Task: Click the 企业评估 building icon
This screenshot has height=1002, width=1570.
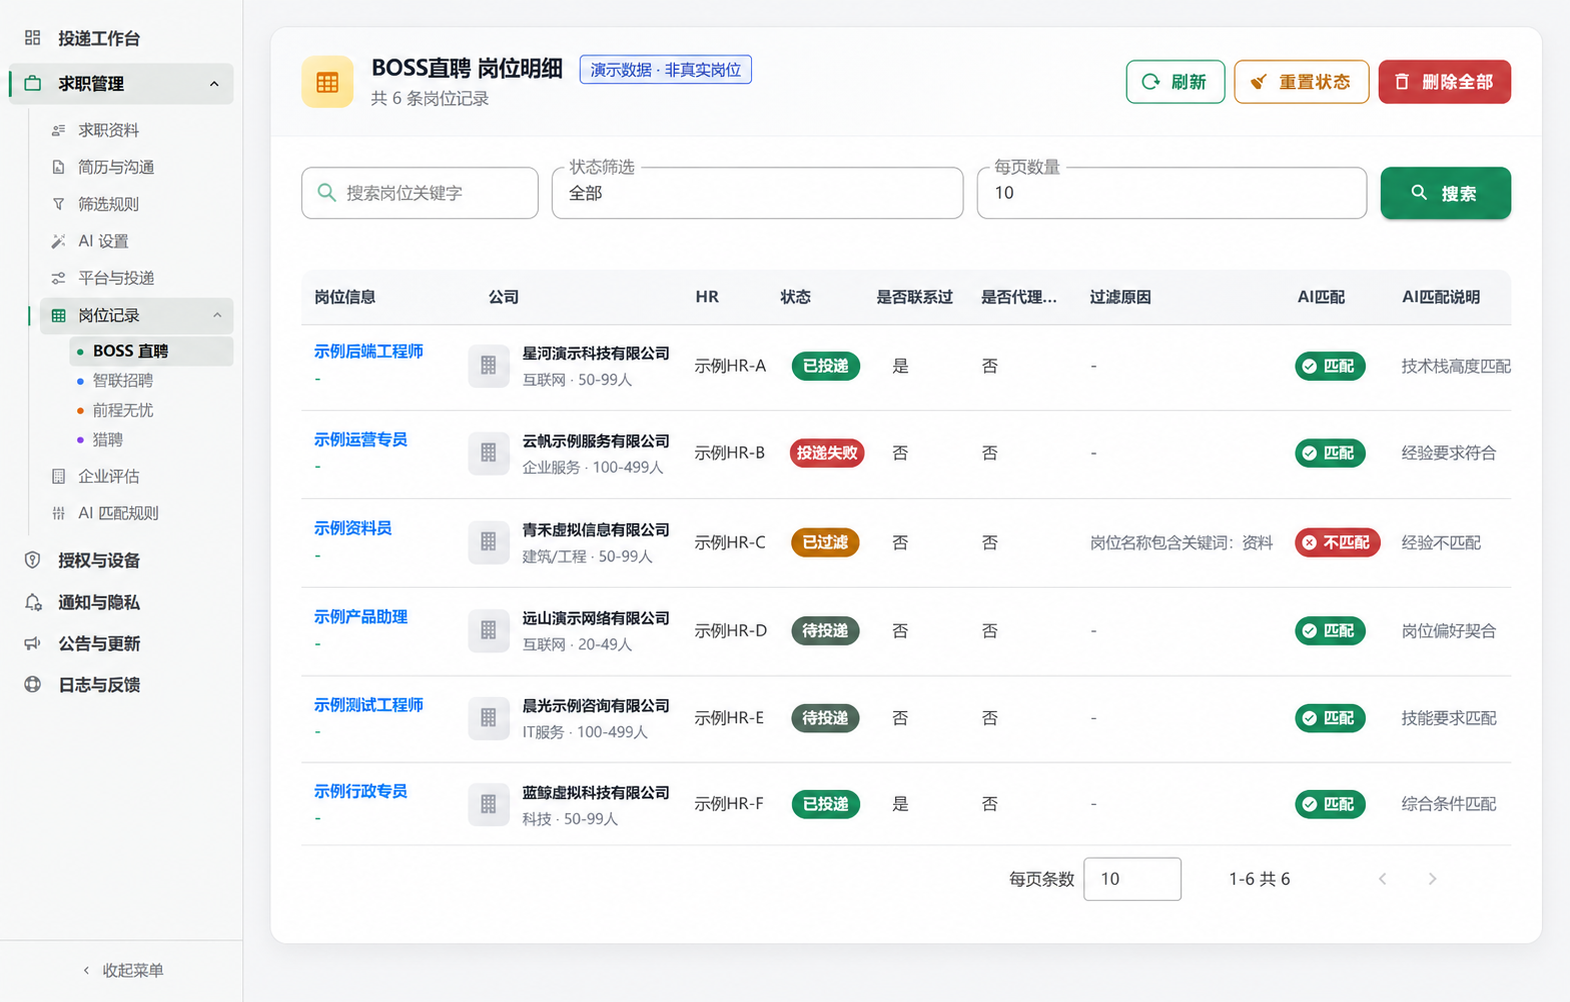Action: pos(58,476)
